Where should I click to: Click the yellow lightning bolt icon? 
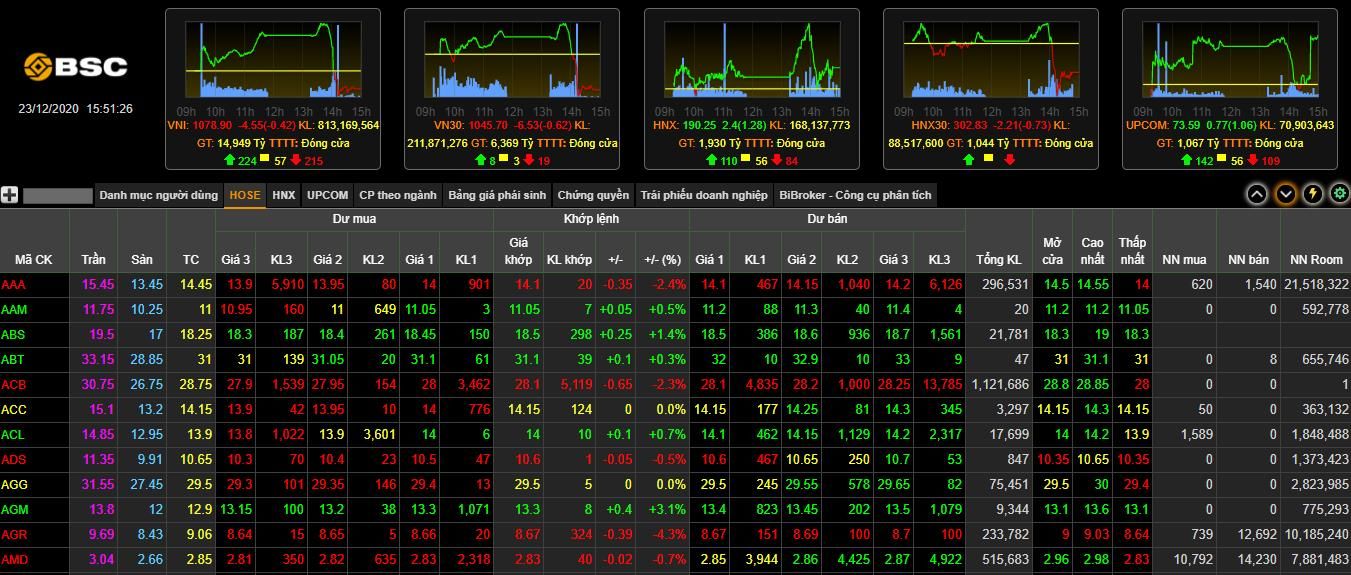(x=1312, y=194)
